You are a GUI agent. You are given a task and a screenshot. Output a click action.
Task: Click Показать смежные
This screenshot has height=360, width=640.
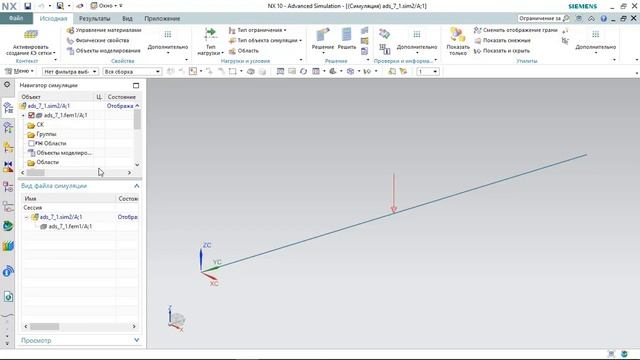coord(502,40)
